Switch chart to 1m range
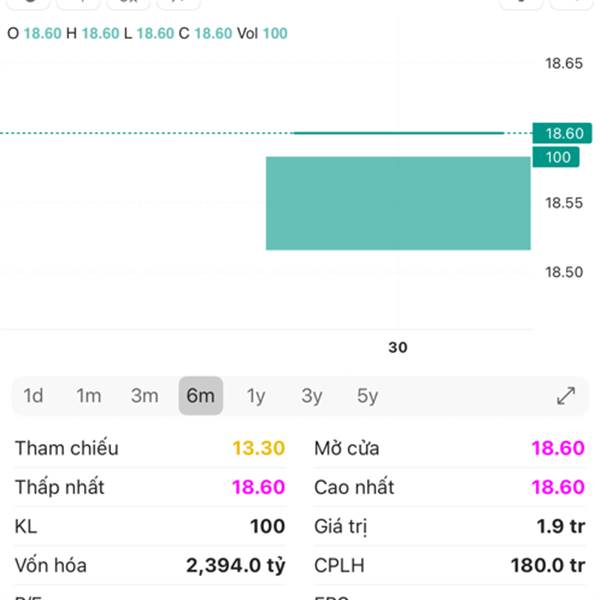Viewport: 600px width, 600px height. pos(89,396)
